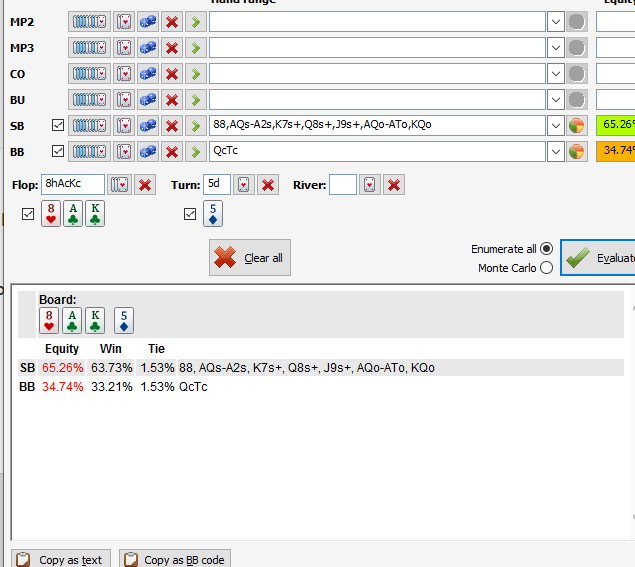The image size is (635, 567).
Task: Open range selector for BU
Action: [89, 100]
